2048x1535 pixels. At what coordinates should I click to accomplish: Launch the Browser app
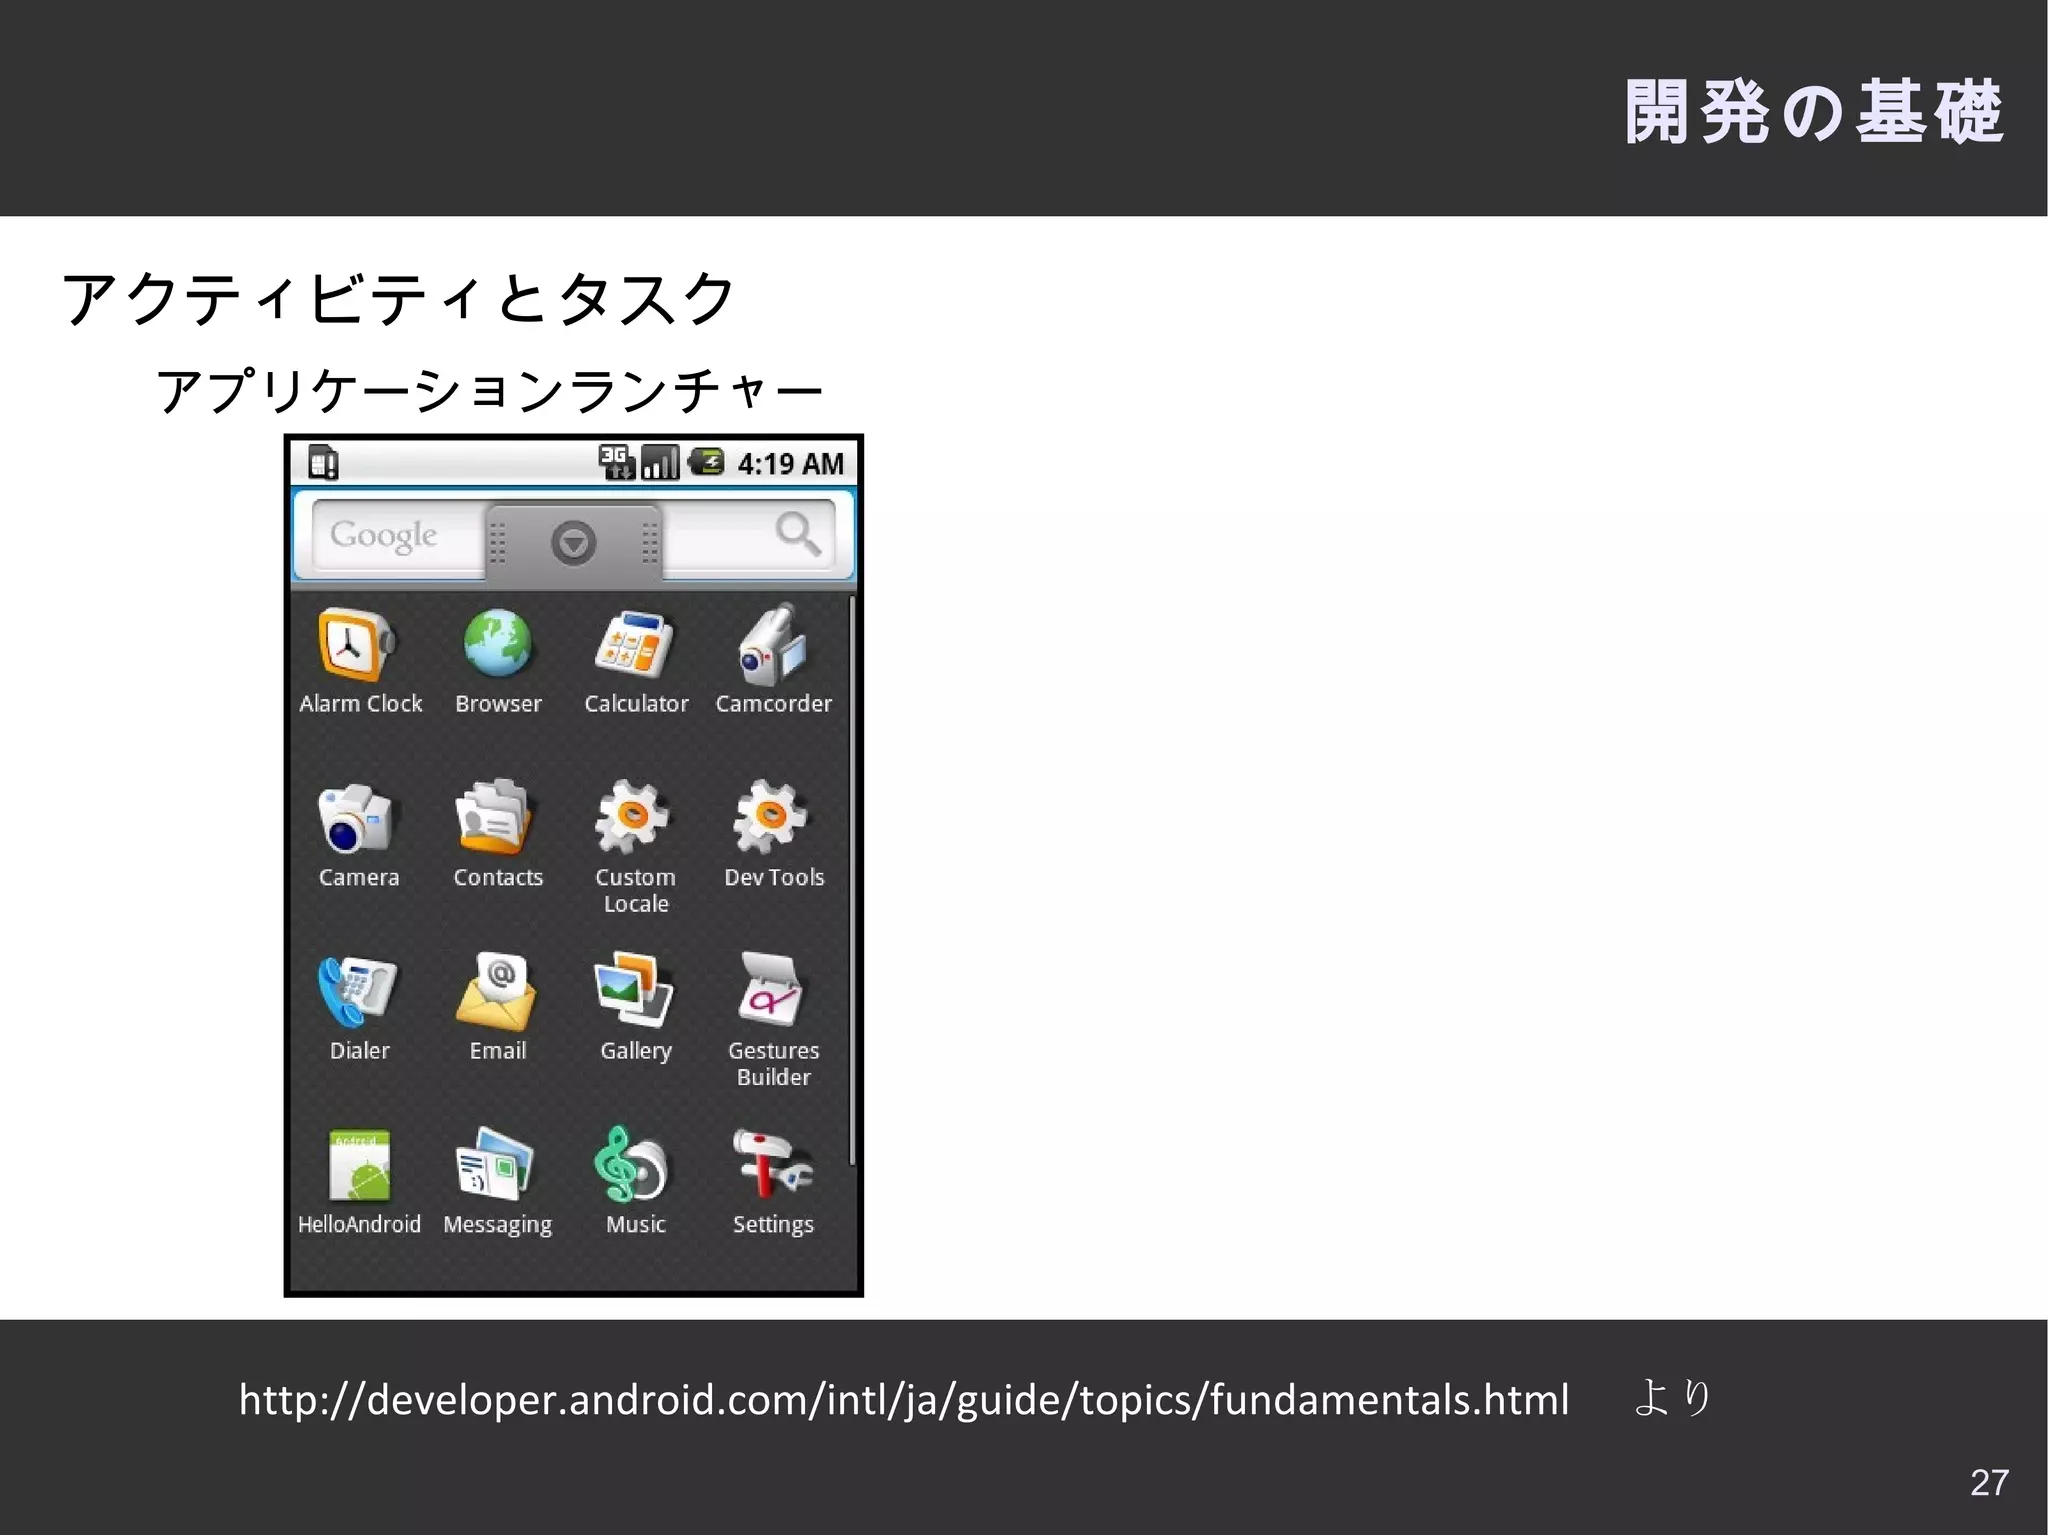click(498, 661)
